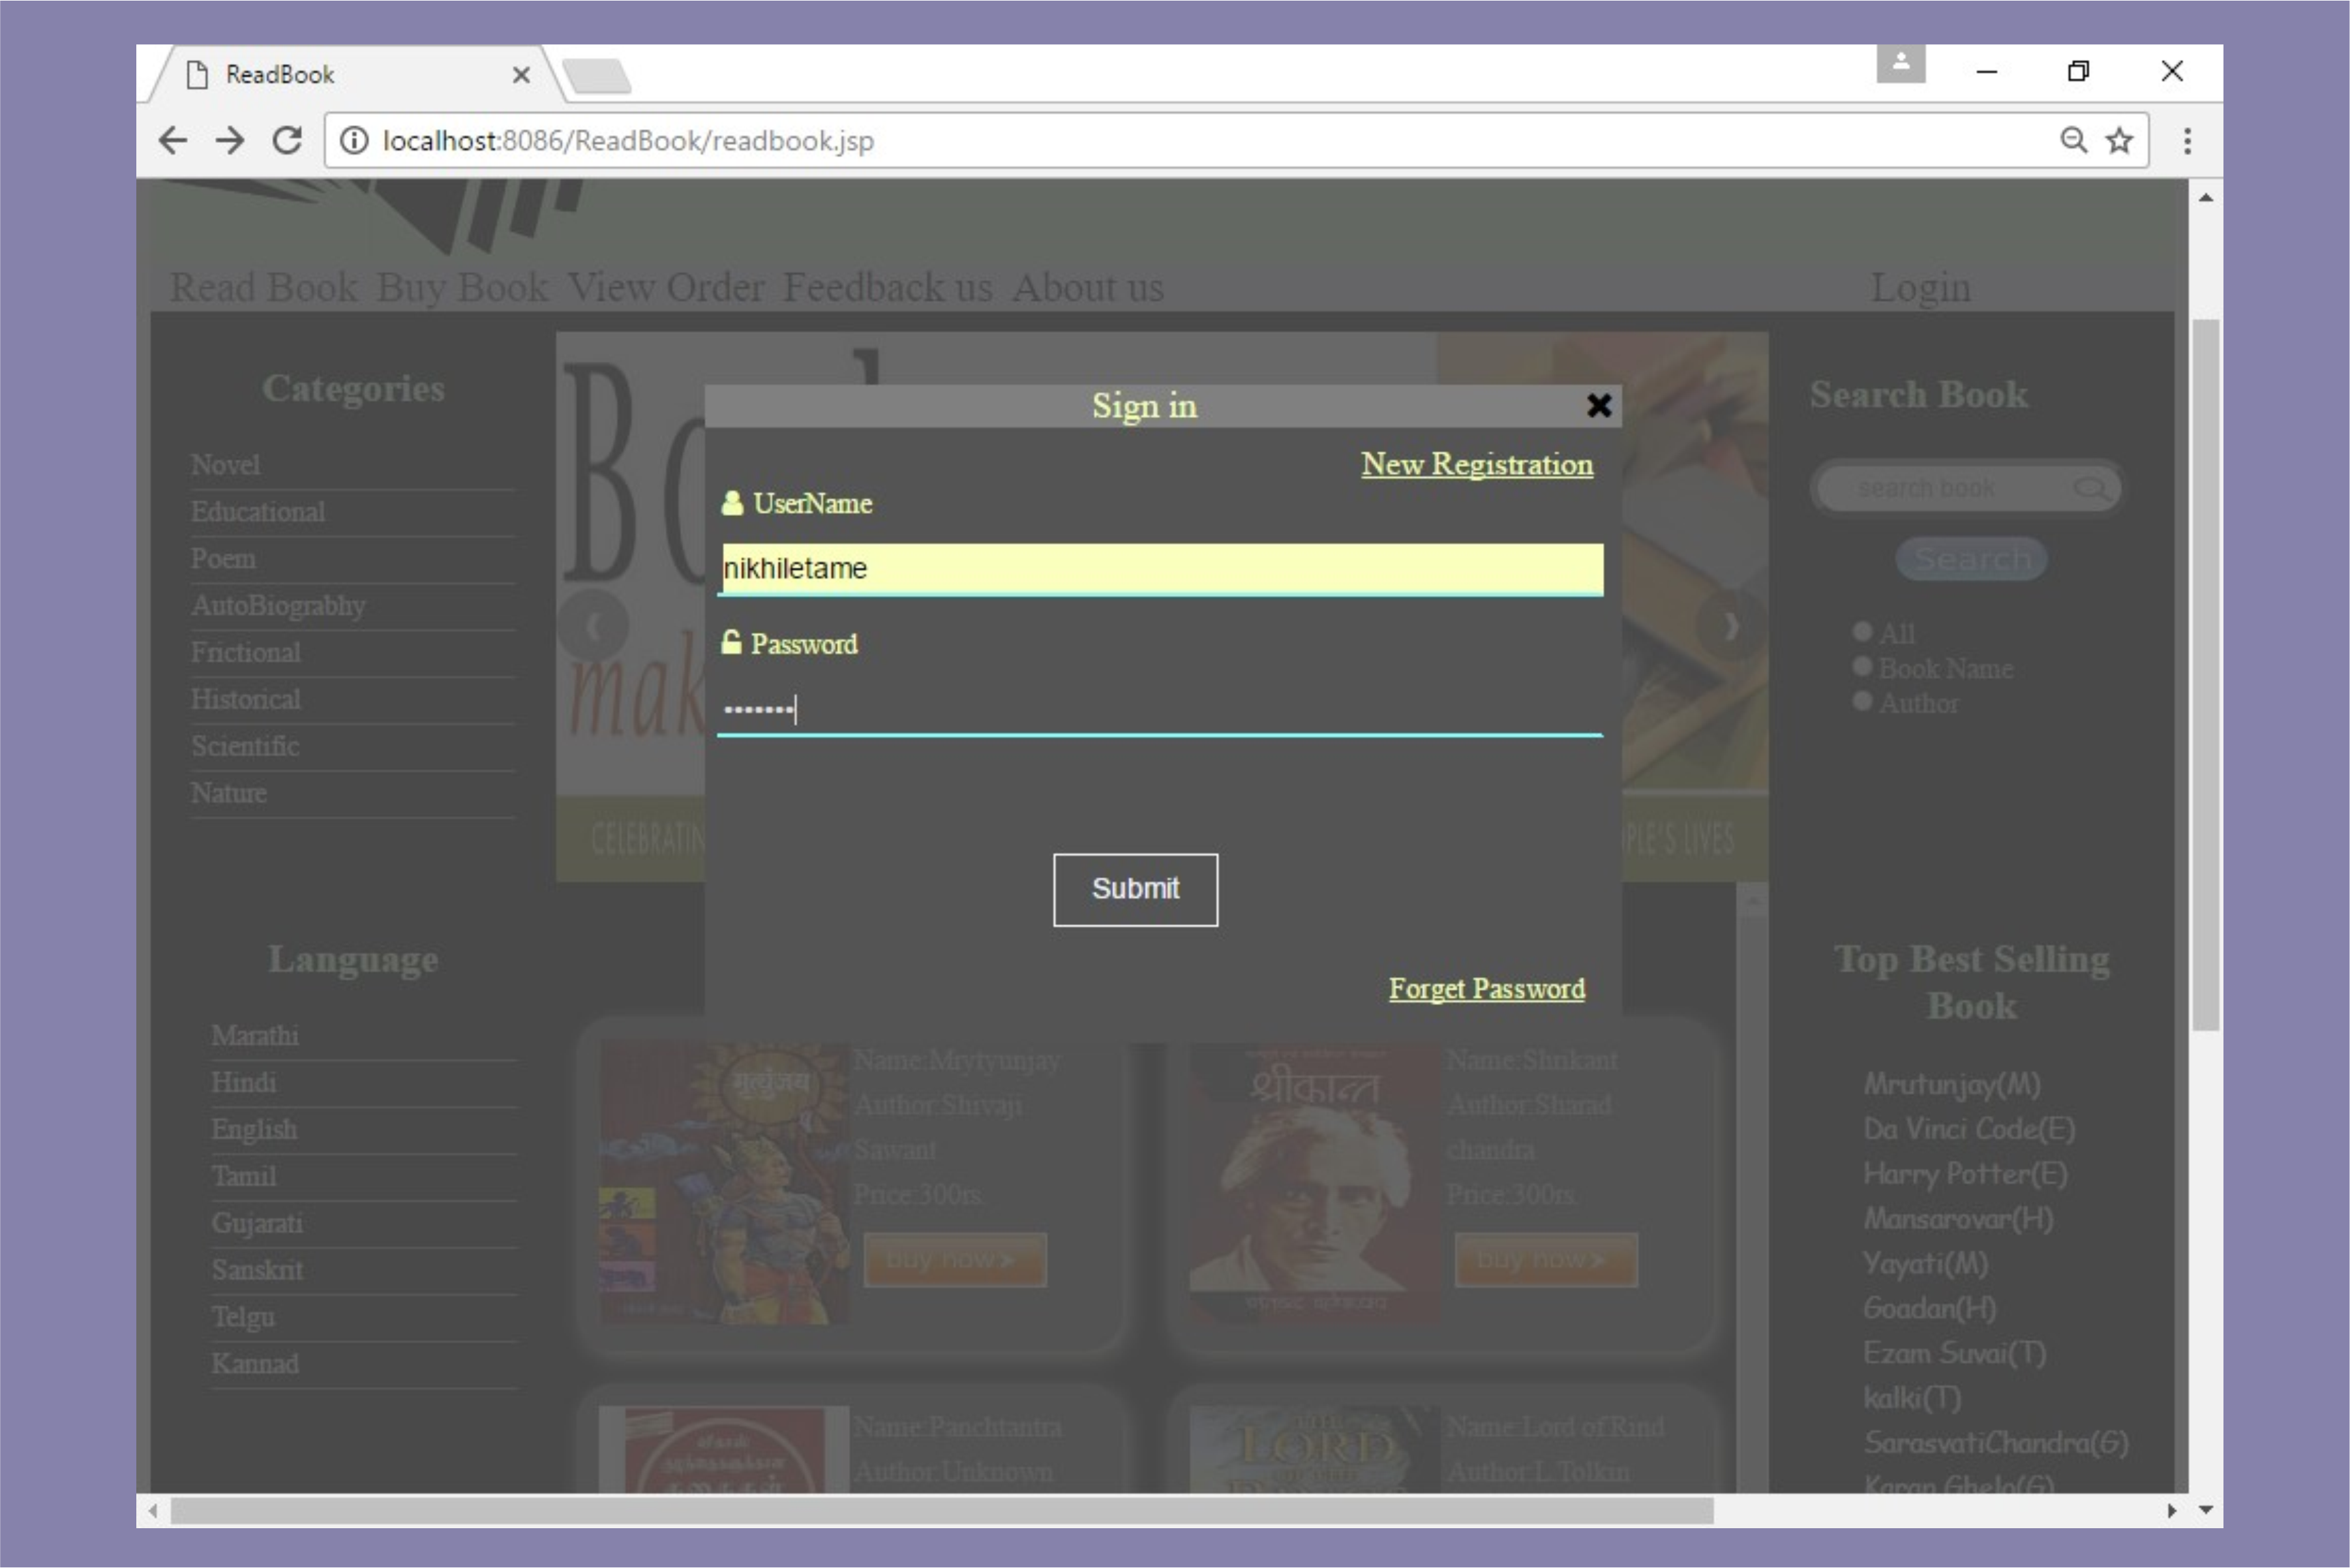Open the Feedback us menu
This screenshot has height=1568, width=2350.
[x=888, y=288]
